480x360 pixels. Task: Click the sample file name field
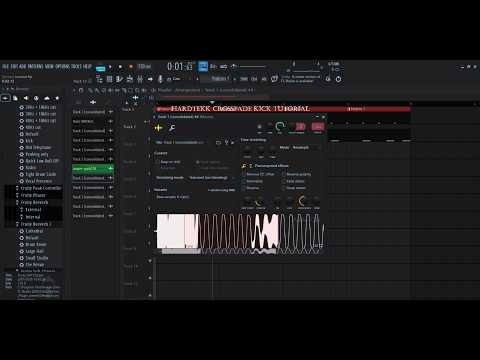pos(181,143)
